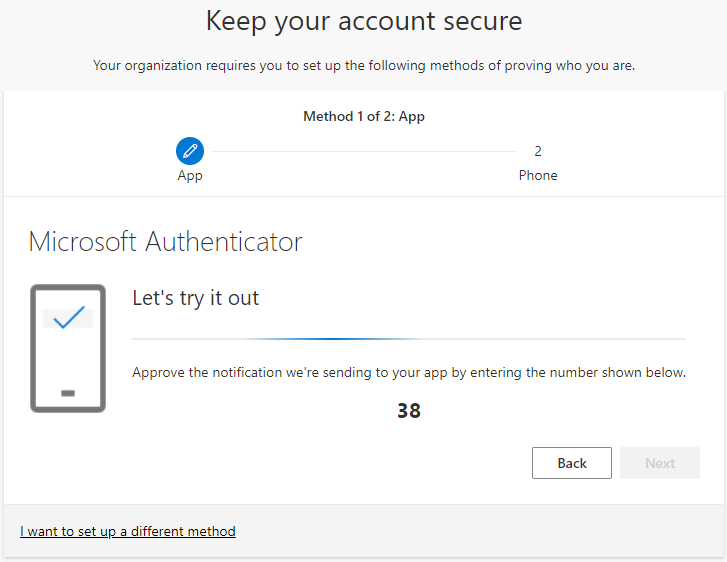
Task: Click the blue checkmark on the phone graphic
Action: [68, 318]
